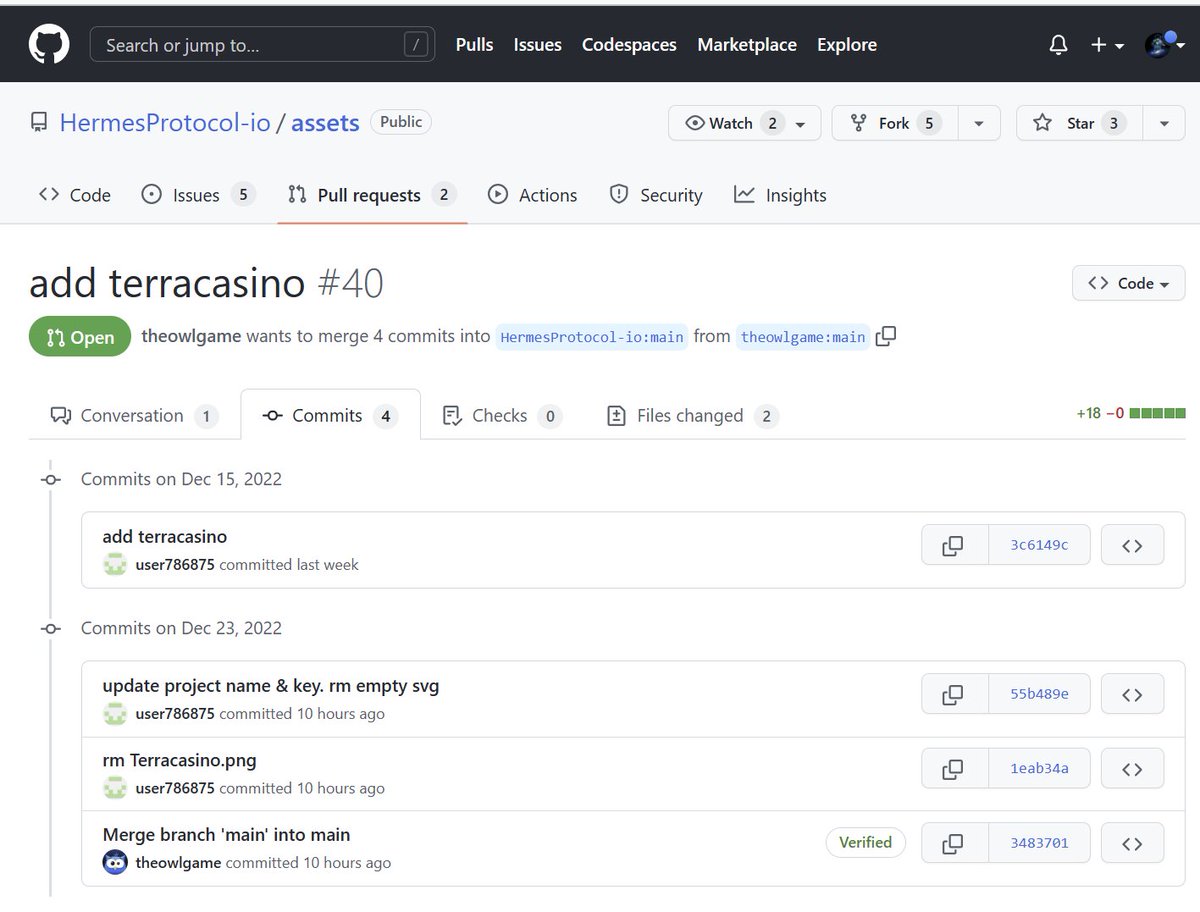Go to Pulls in top navigation
The width and height of the screenshot is (1200, 912).
[474, 45]
